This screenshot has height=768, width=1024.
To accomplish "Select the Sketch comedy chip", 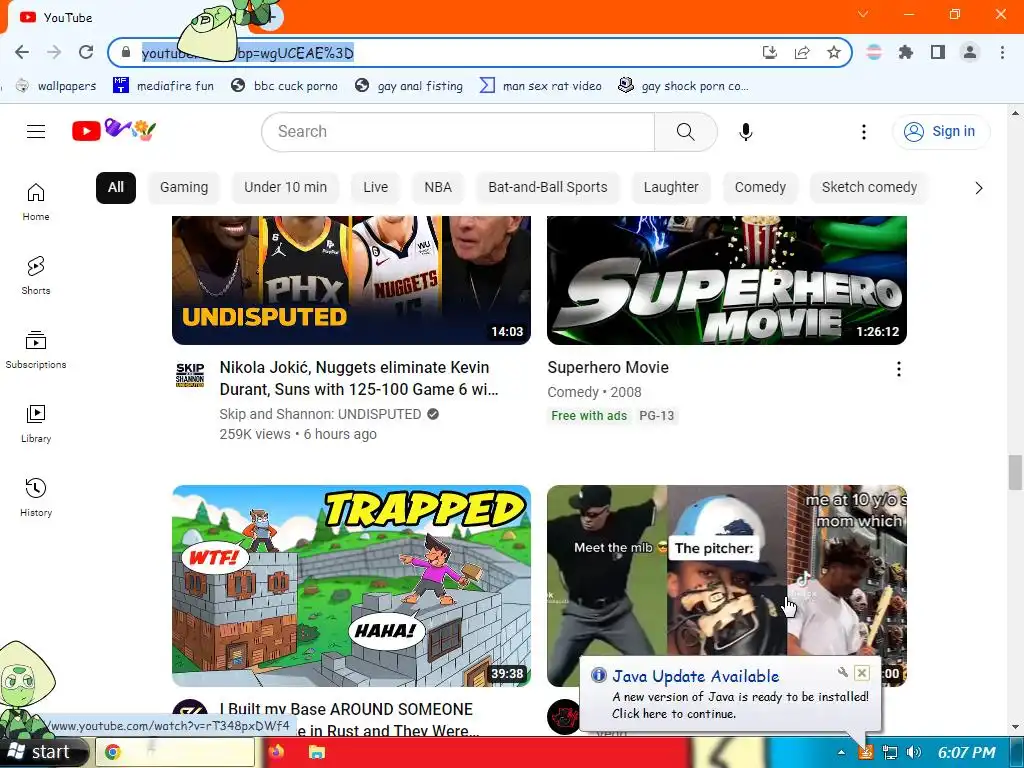I will point(869,188).
